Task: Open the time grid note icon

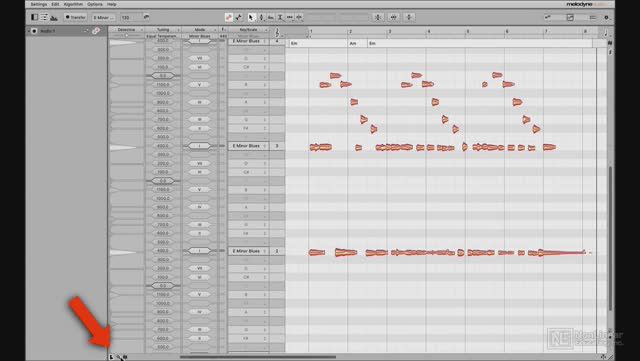Action: (606, 33)
